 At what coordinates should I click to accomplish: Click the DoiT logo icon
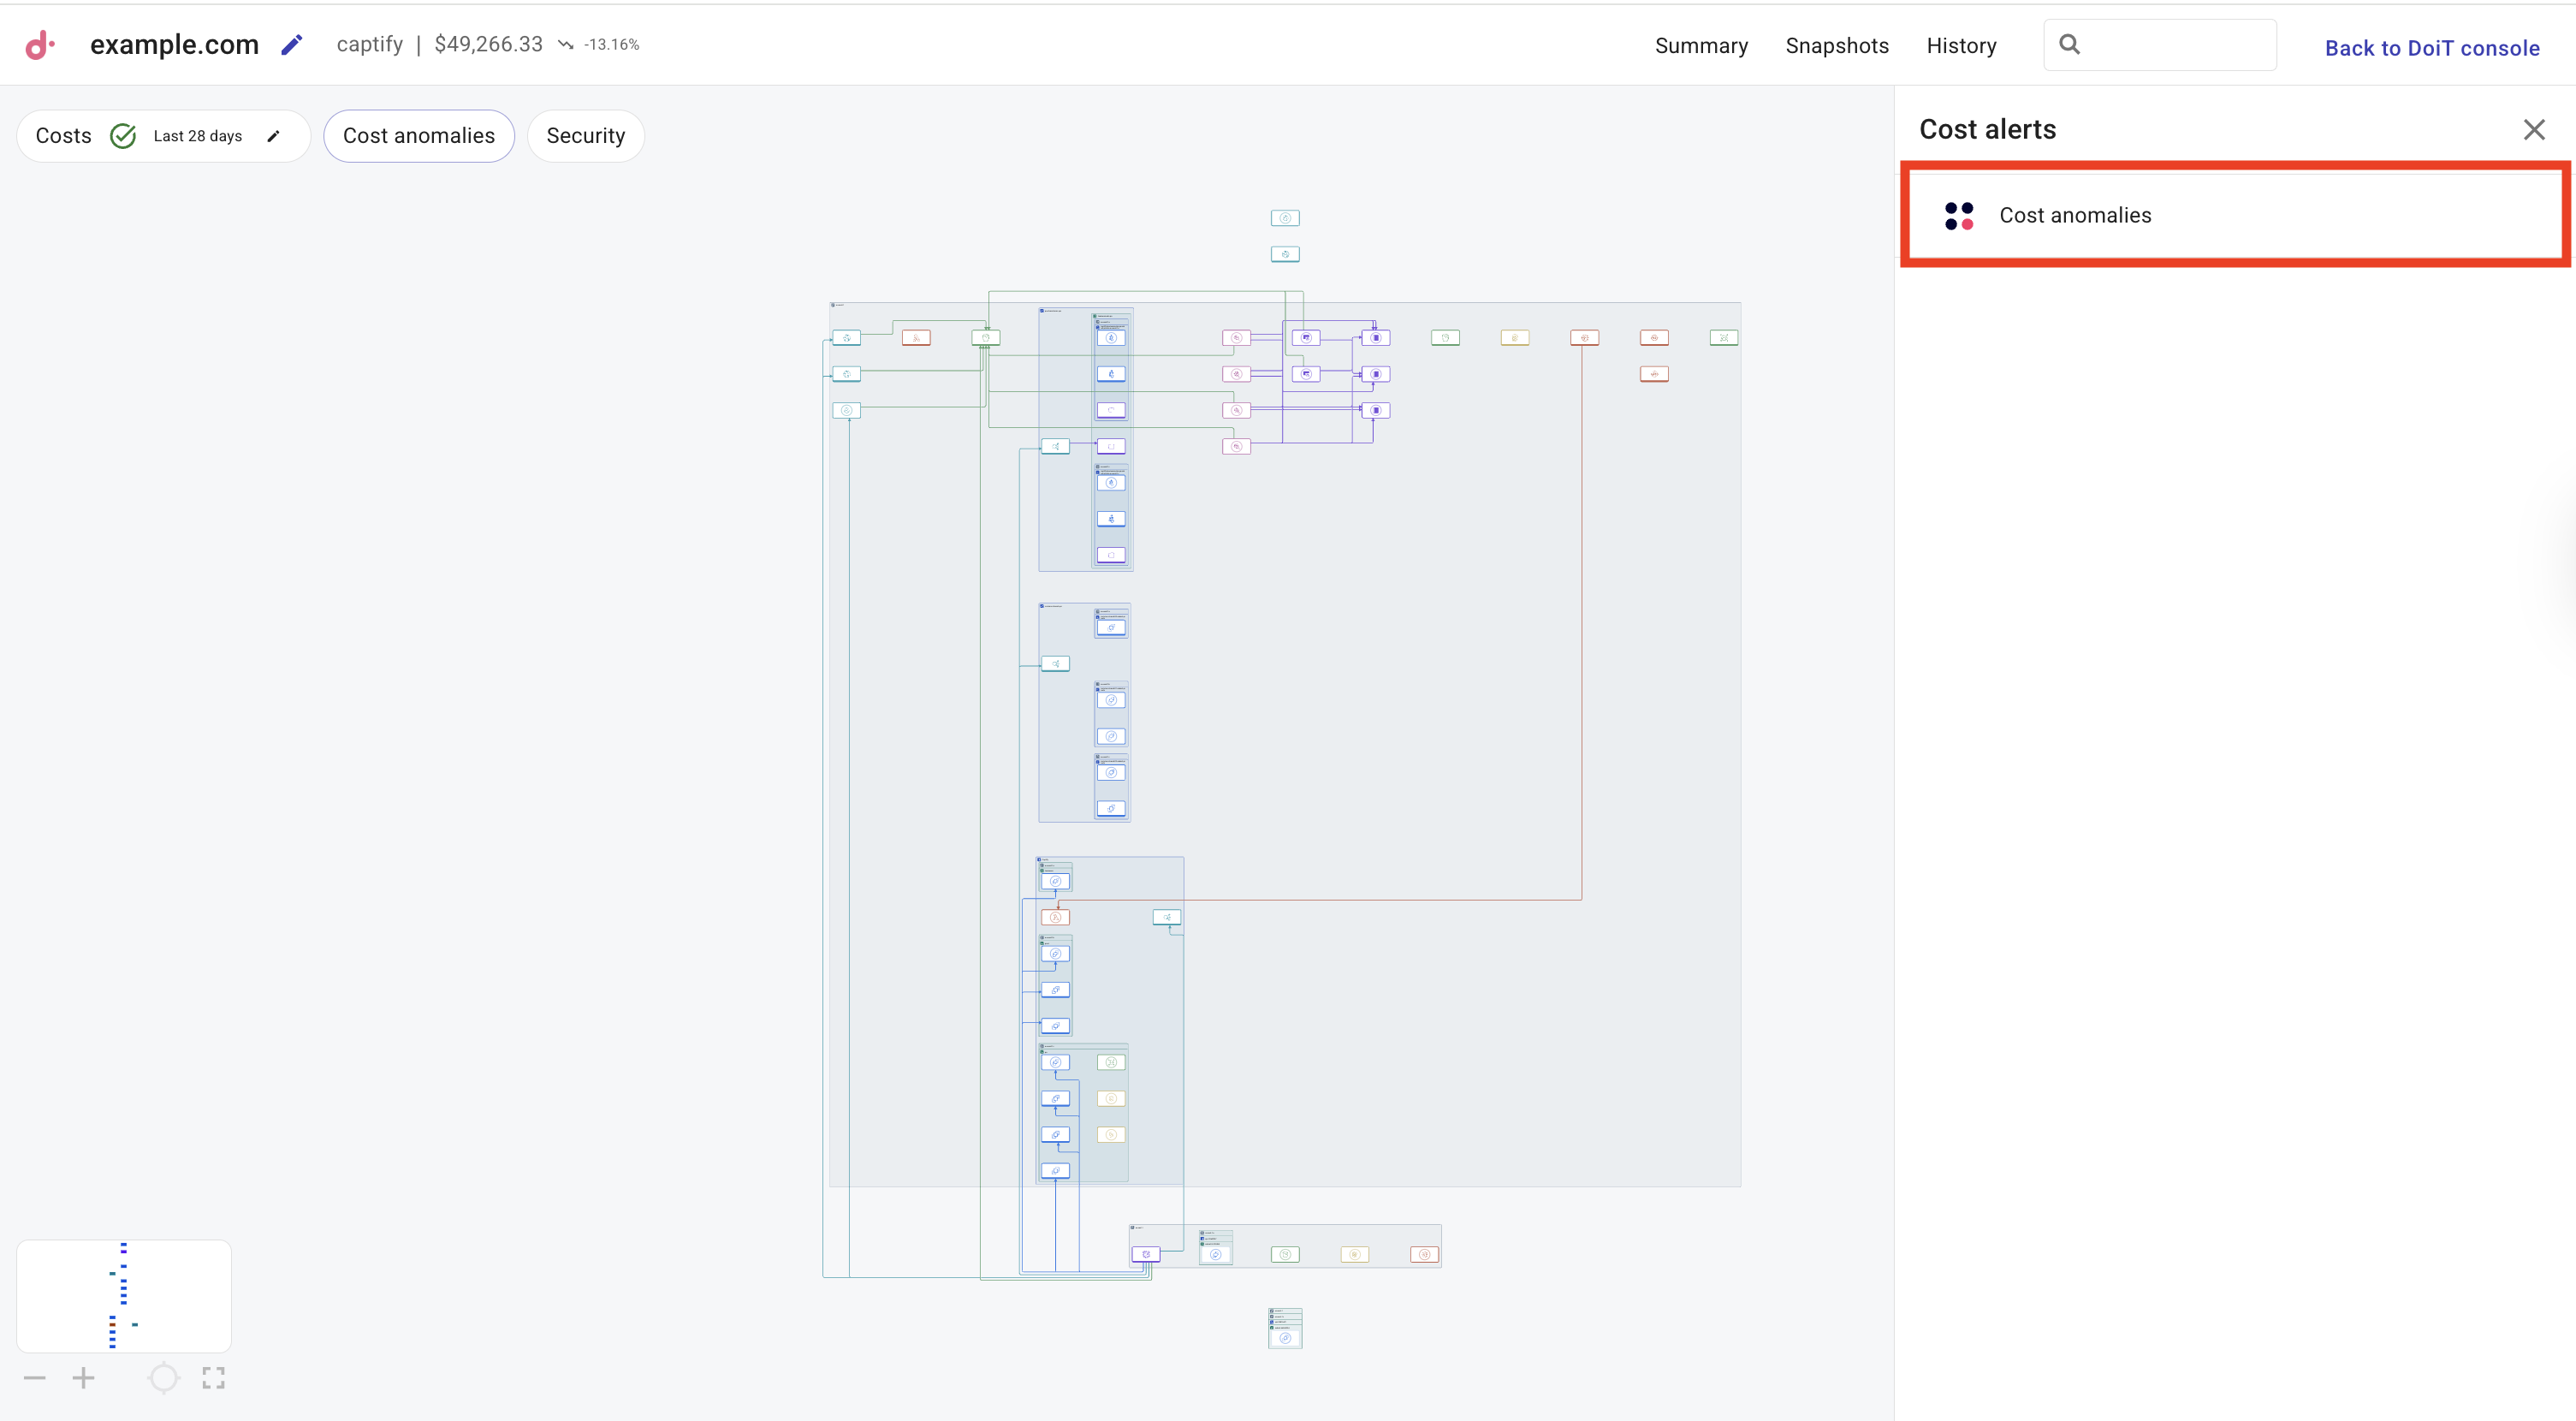[x=39, y=45]
